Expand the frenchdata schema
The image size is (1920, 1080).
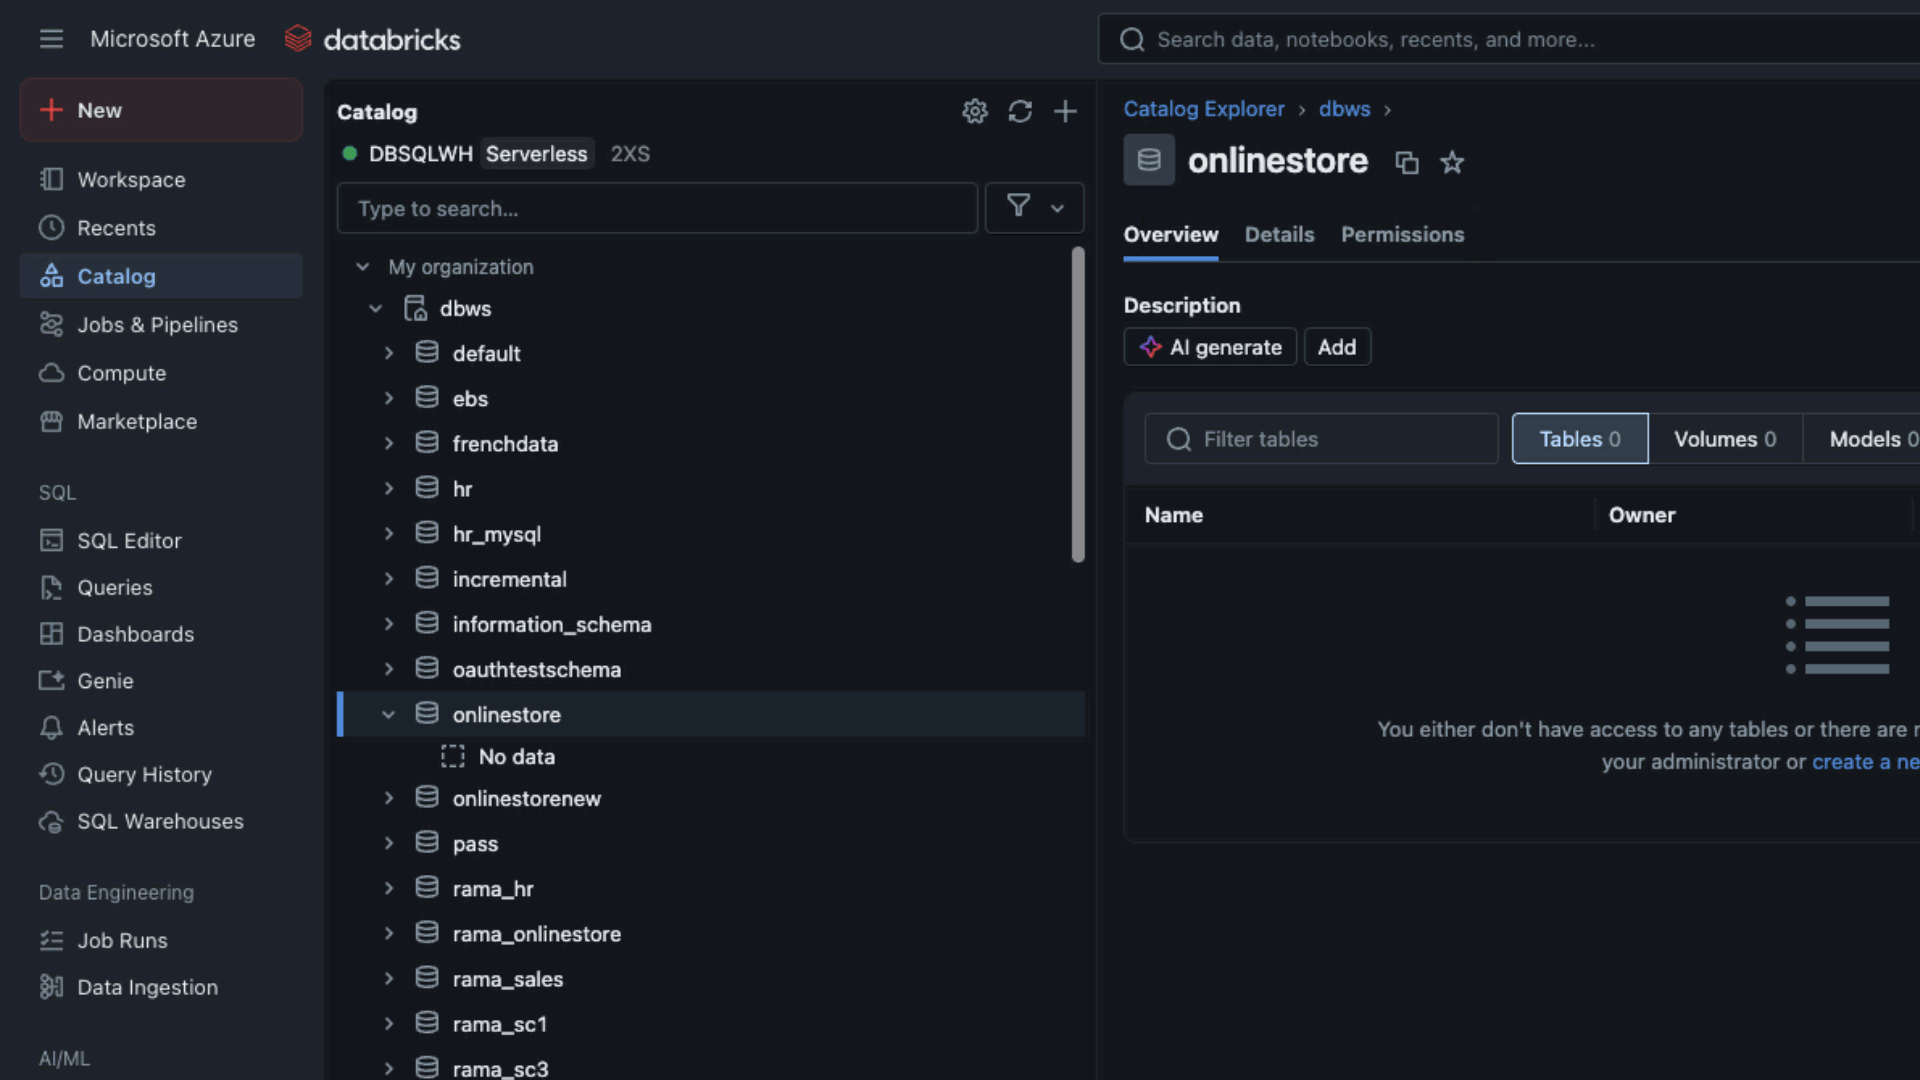pos(389,443)
